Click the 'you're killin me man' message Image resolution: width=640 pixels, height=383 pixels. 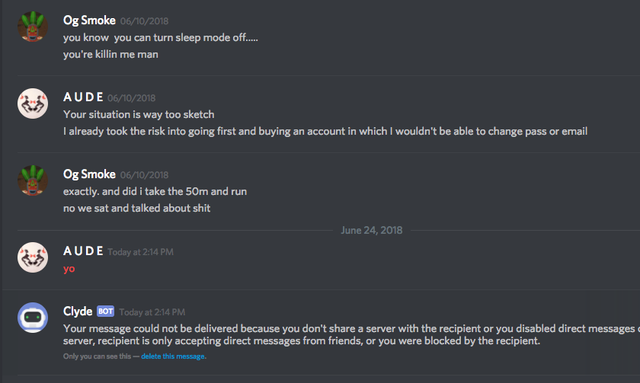(x=111, y=54)
